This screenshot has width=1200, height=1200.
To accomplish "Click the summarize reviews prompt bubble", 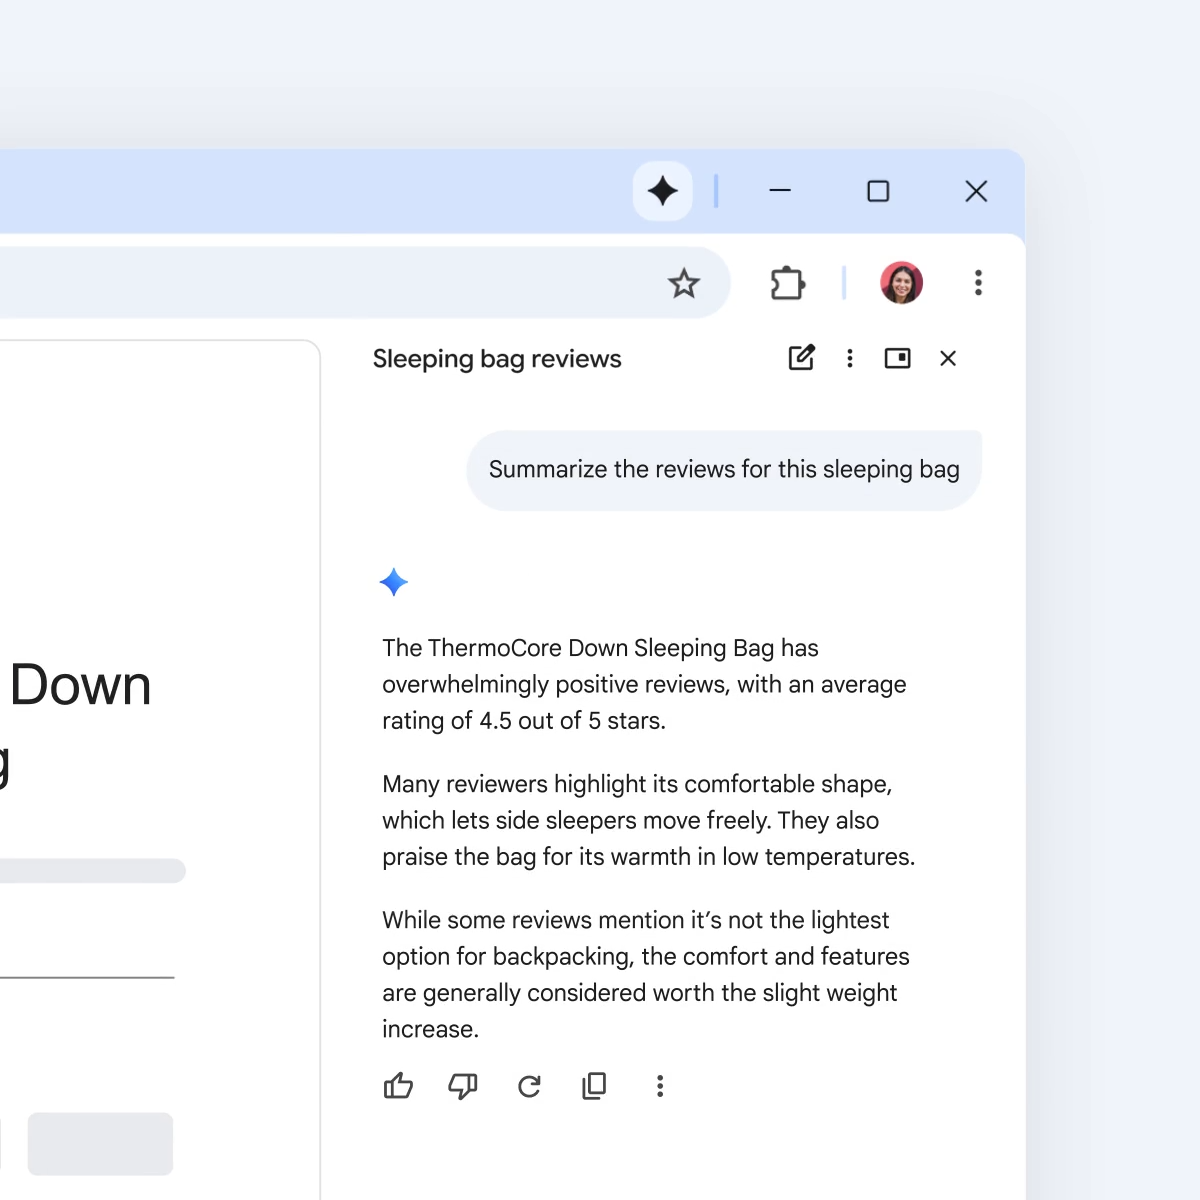I will [x=723, y=469].
